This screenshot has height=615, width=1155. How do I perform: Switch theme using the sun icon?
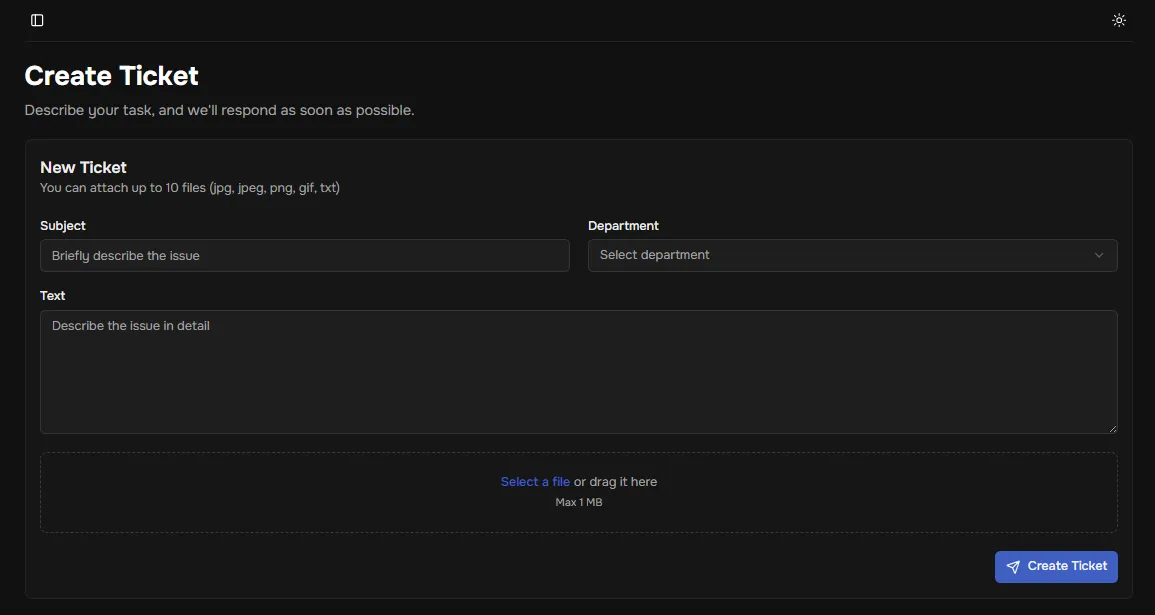[x=1119, y=20]
